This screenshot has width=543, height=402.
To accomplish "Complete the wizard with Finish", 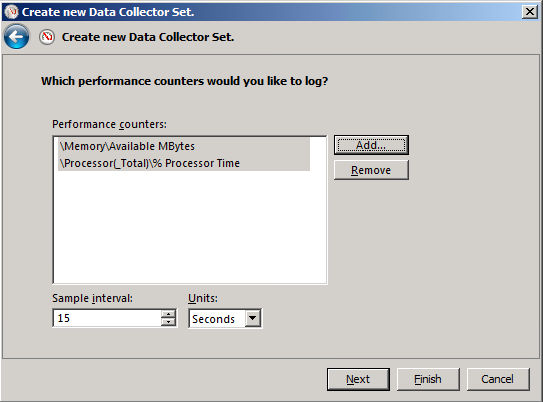I will tap(428, 379).
